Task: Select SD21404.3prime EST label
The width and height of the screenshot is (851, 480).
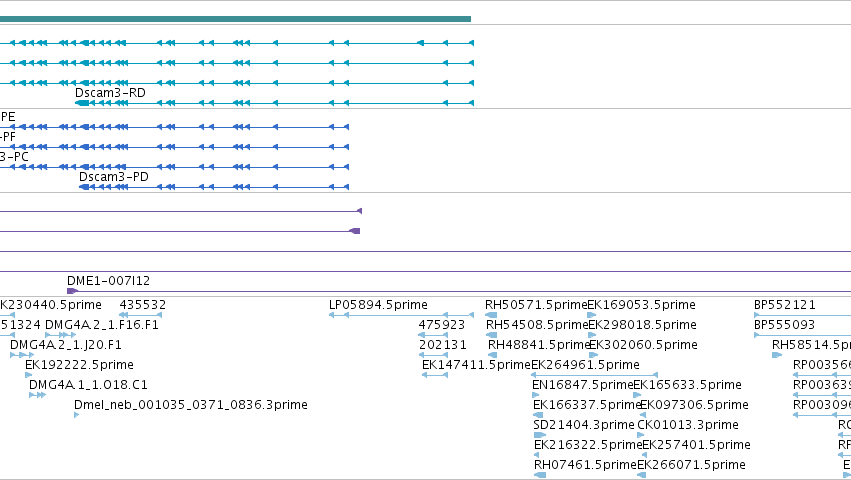Action: click(x=584, y=425)
